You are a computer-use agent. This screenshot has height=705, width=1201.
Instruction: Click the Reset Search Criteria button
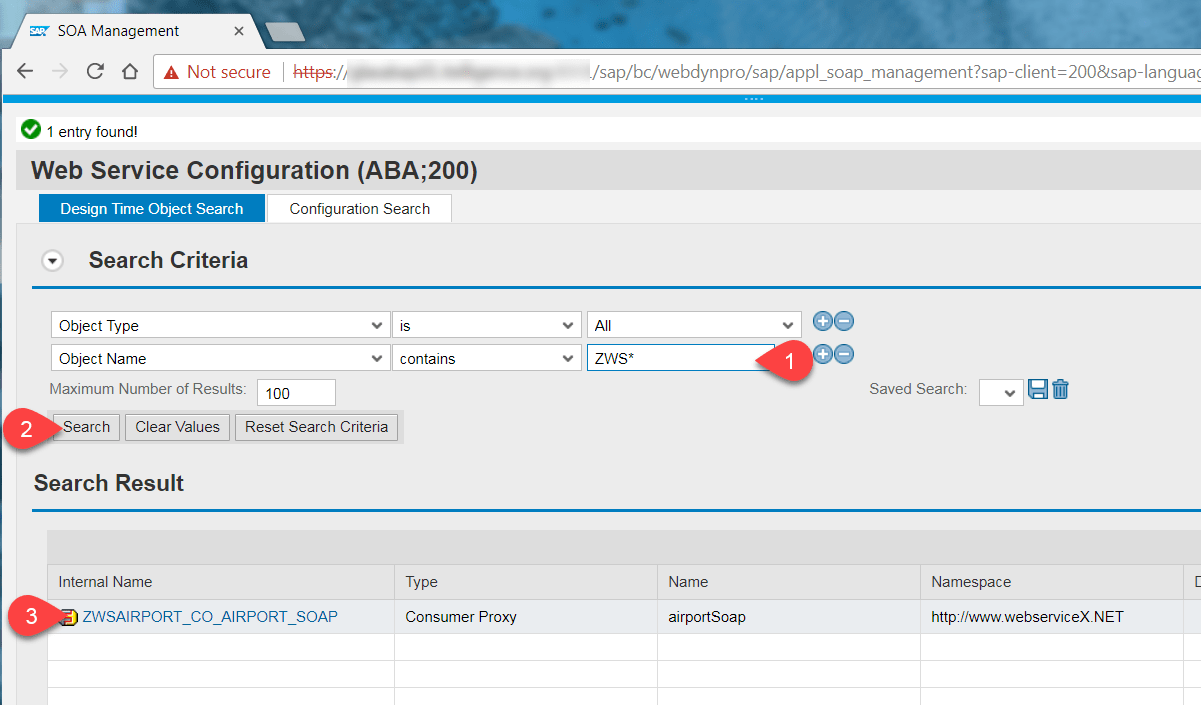316,426
